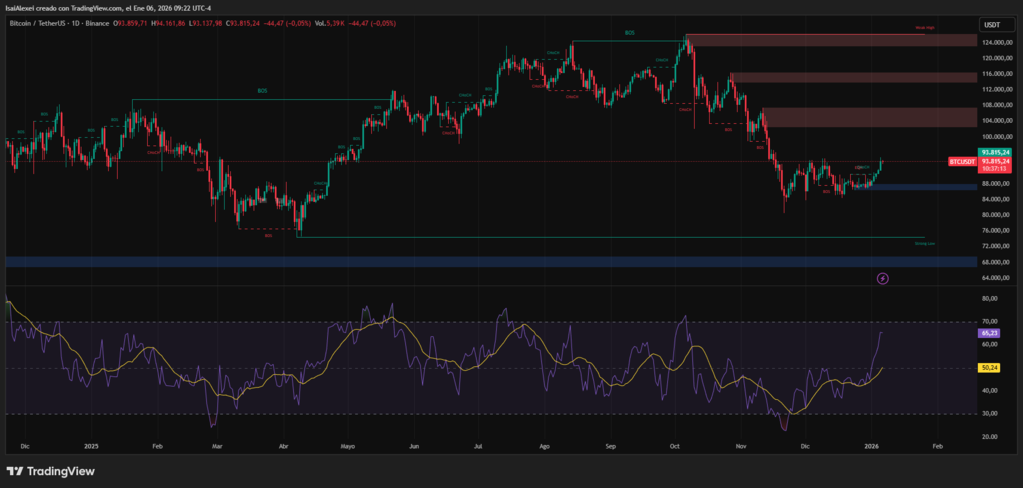This screenshot has width=1023, height=488.
Task: Click the red BTCUSDT symbol label
Action: click(x=963, y=161)
